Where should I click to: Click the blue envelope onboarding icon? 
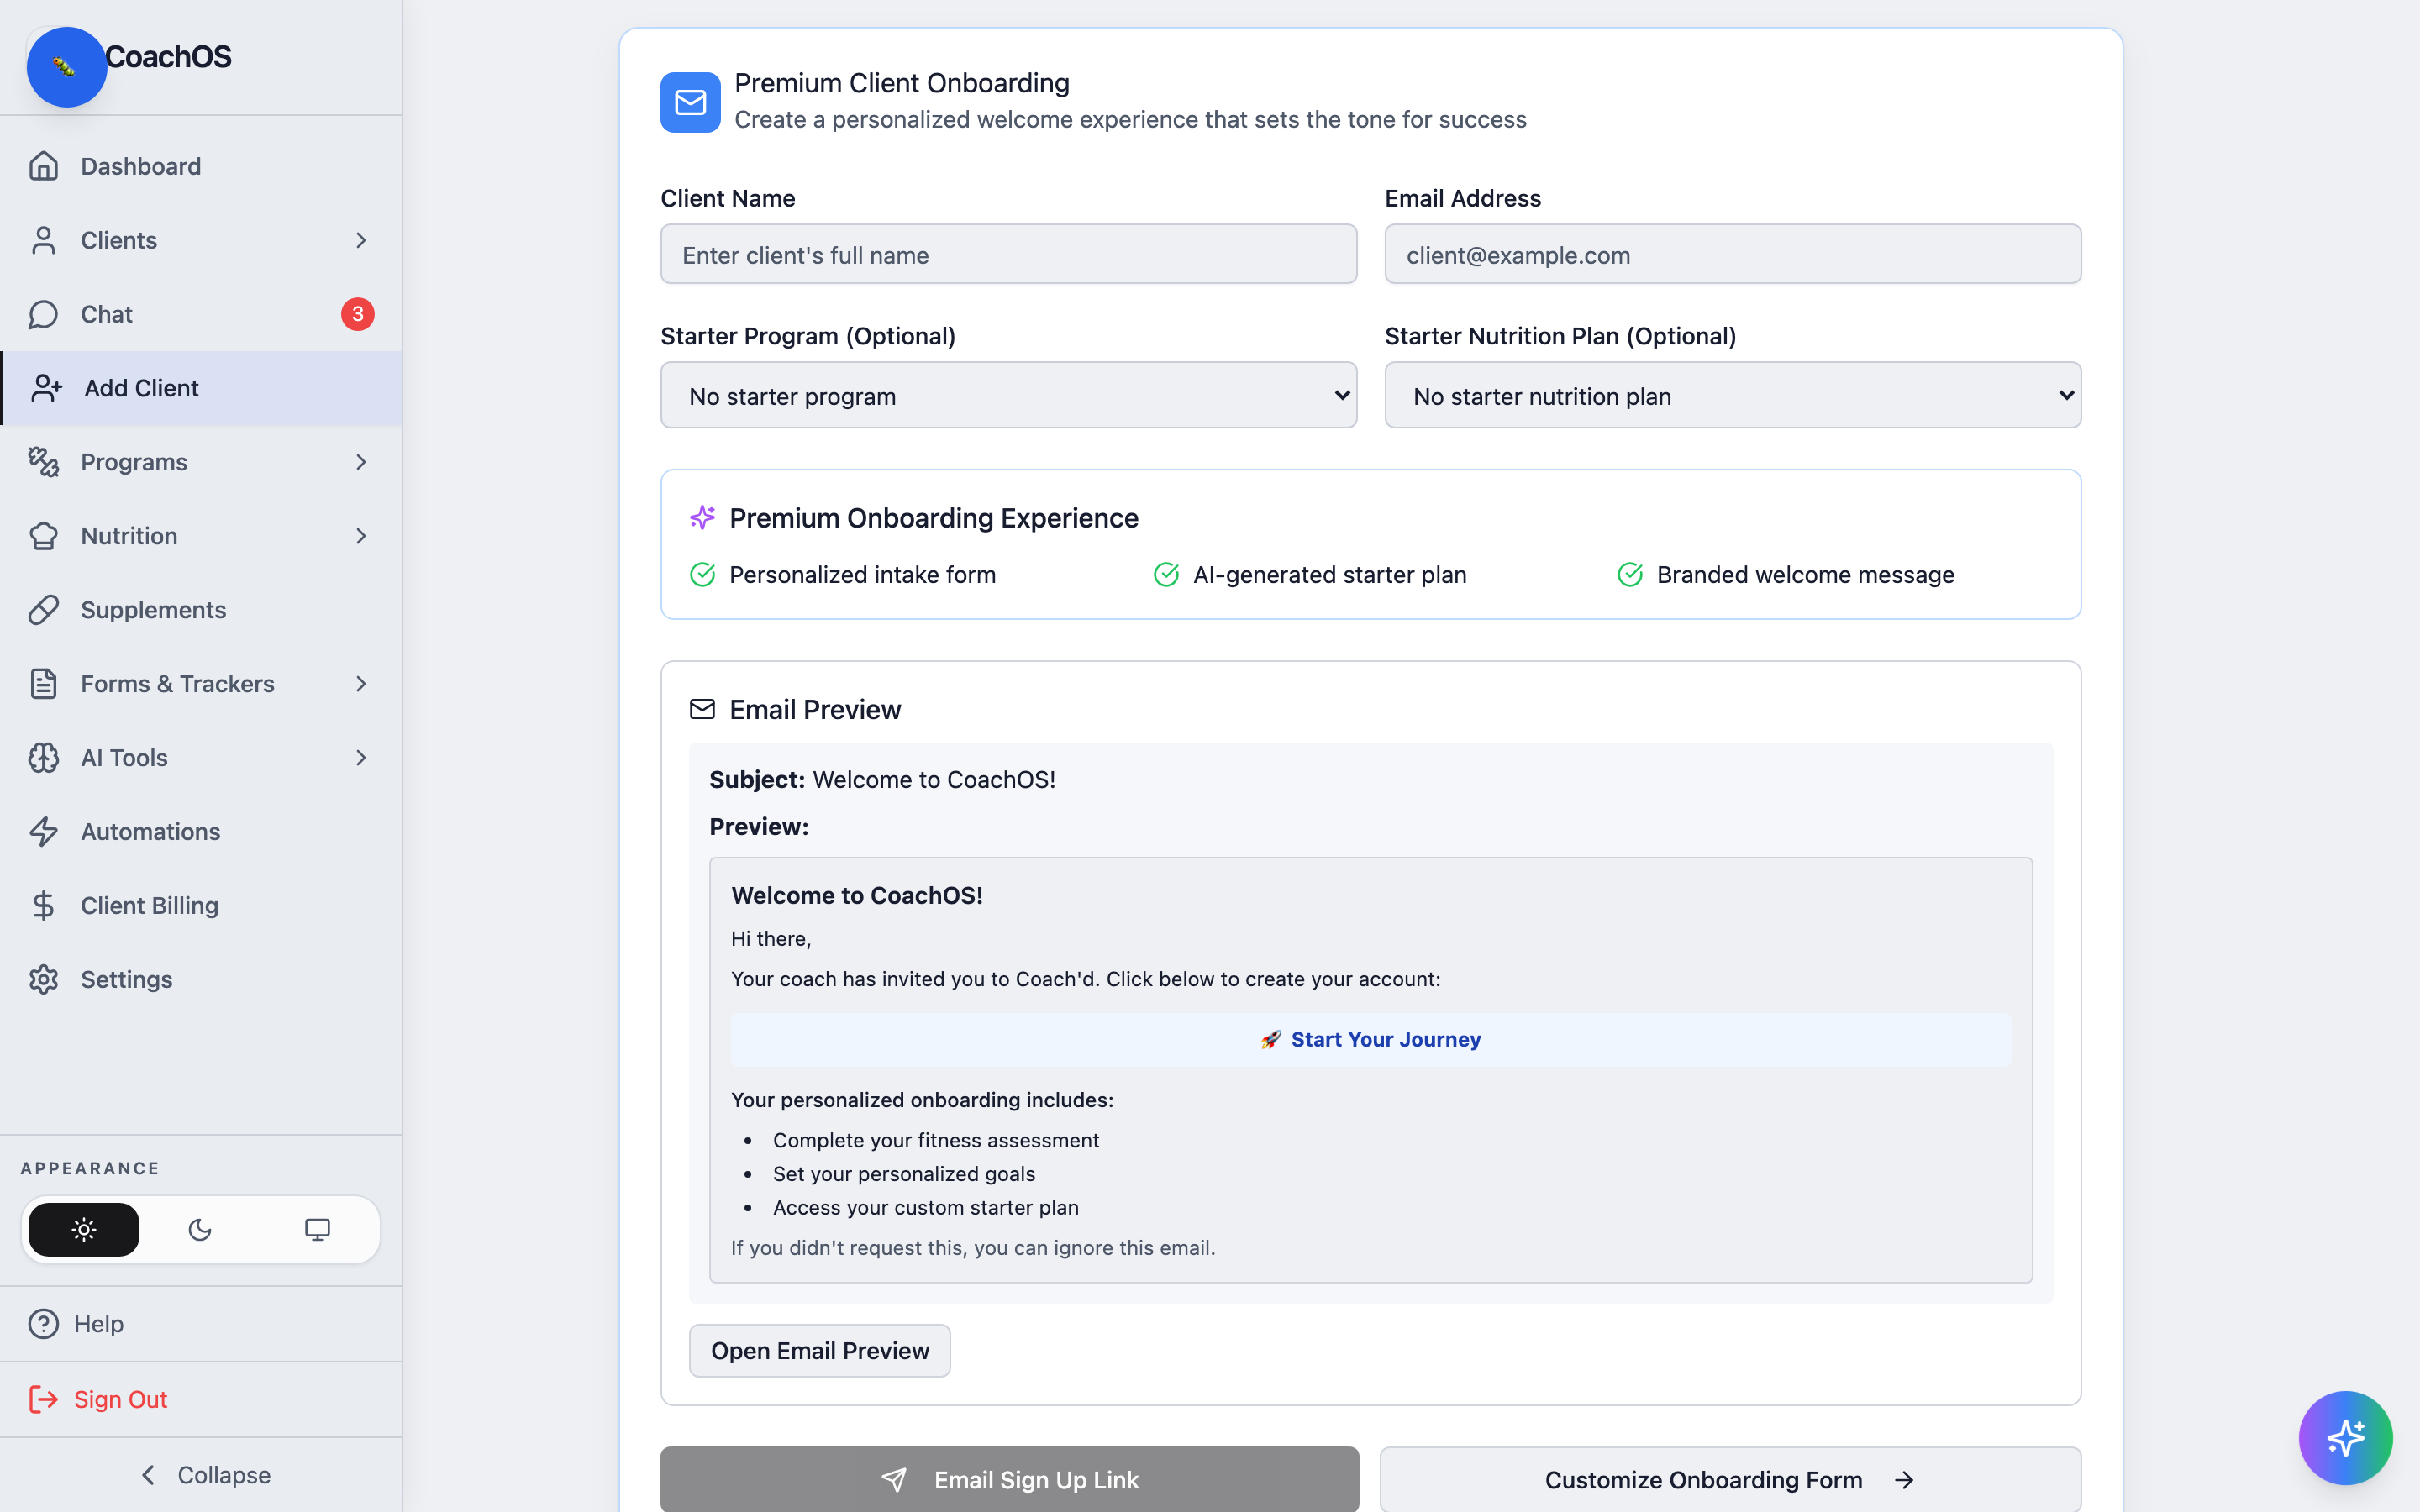[x=690, y=102]
